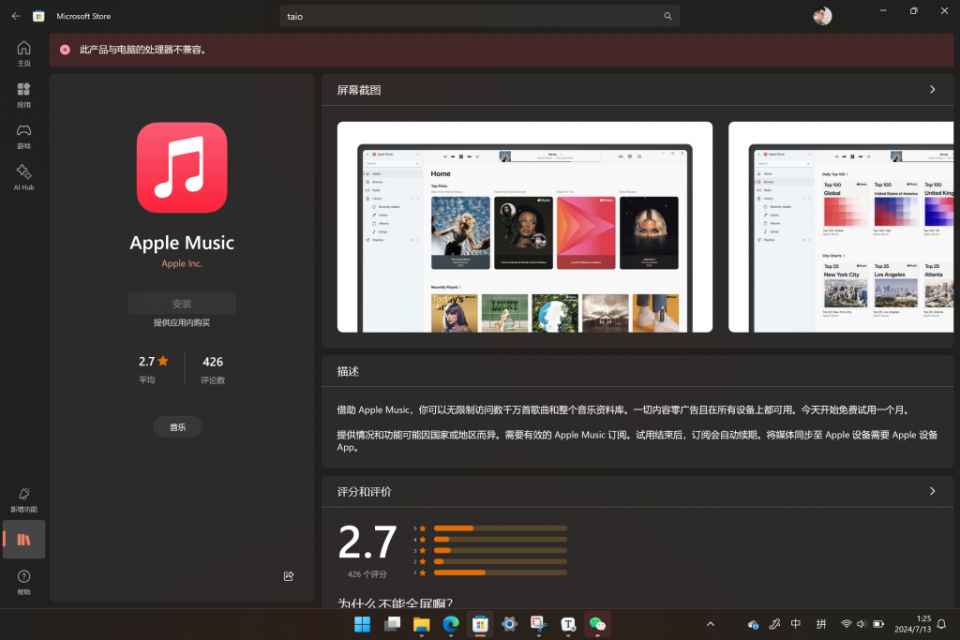Click the back arrow in the title bar
The image size is (960, 640).
tap(14, 15)
